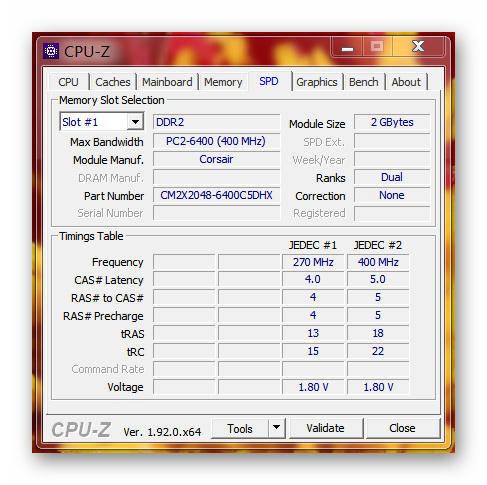487x485 pixels.
Task: Click the tRAS value 13
Action: pyautogui.click(x=313, y=333)
